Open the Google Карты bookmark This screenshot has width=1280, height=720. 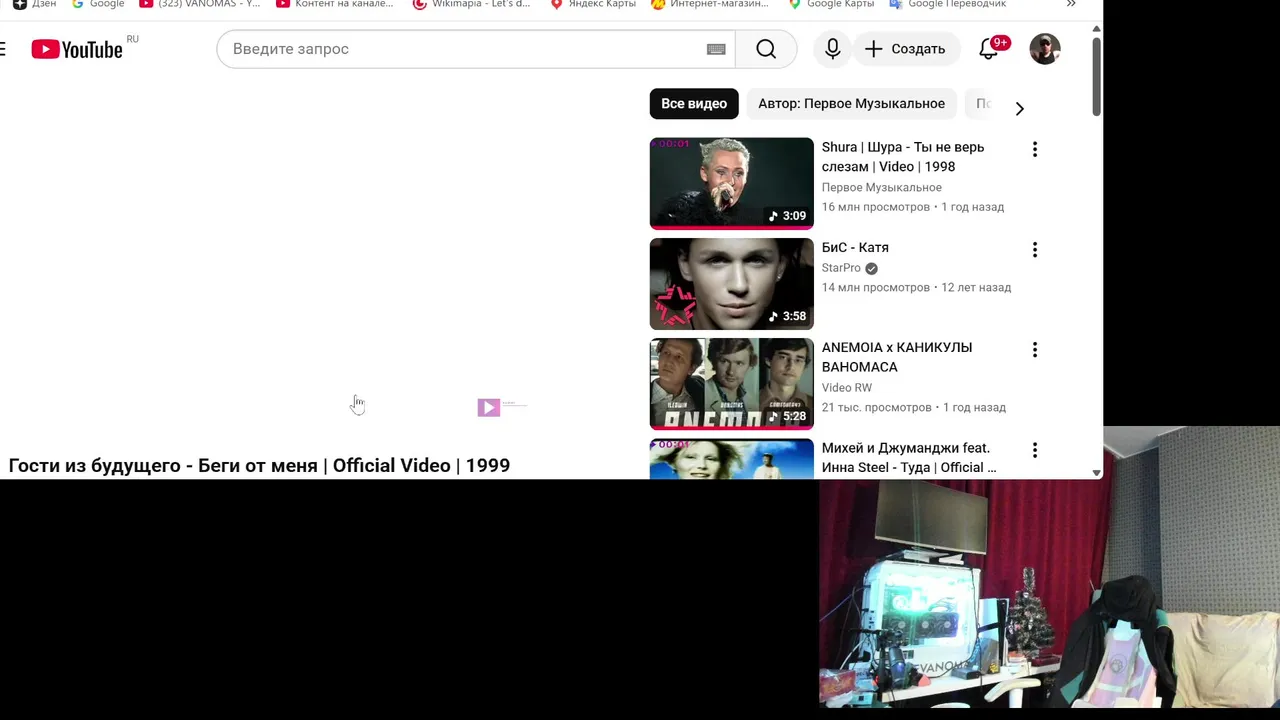(x=831, y=4)
